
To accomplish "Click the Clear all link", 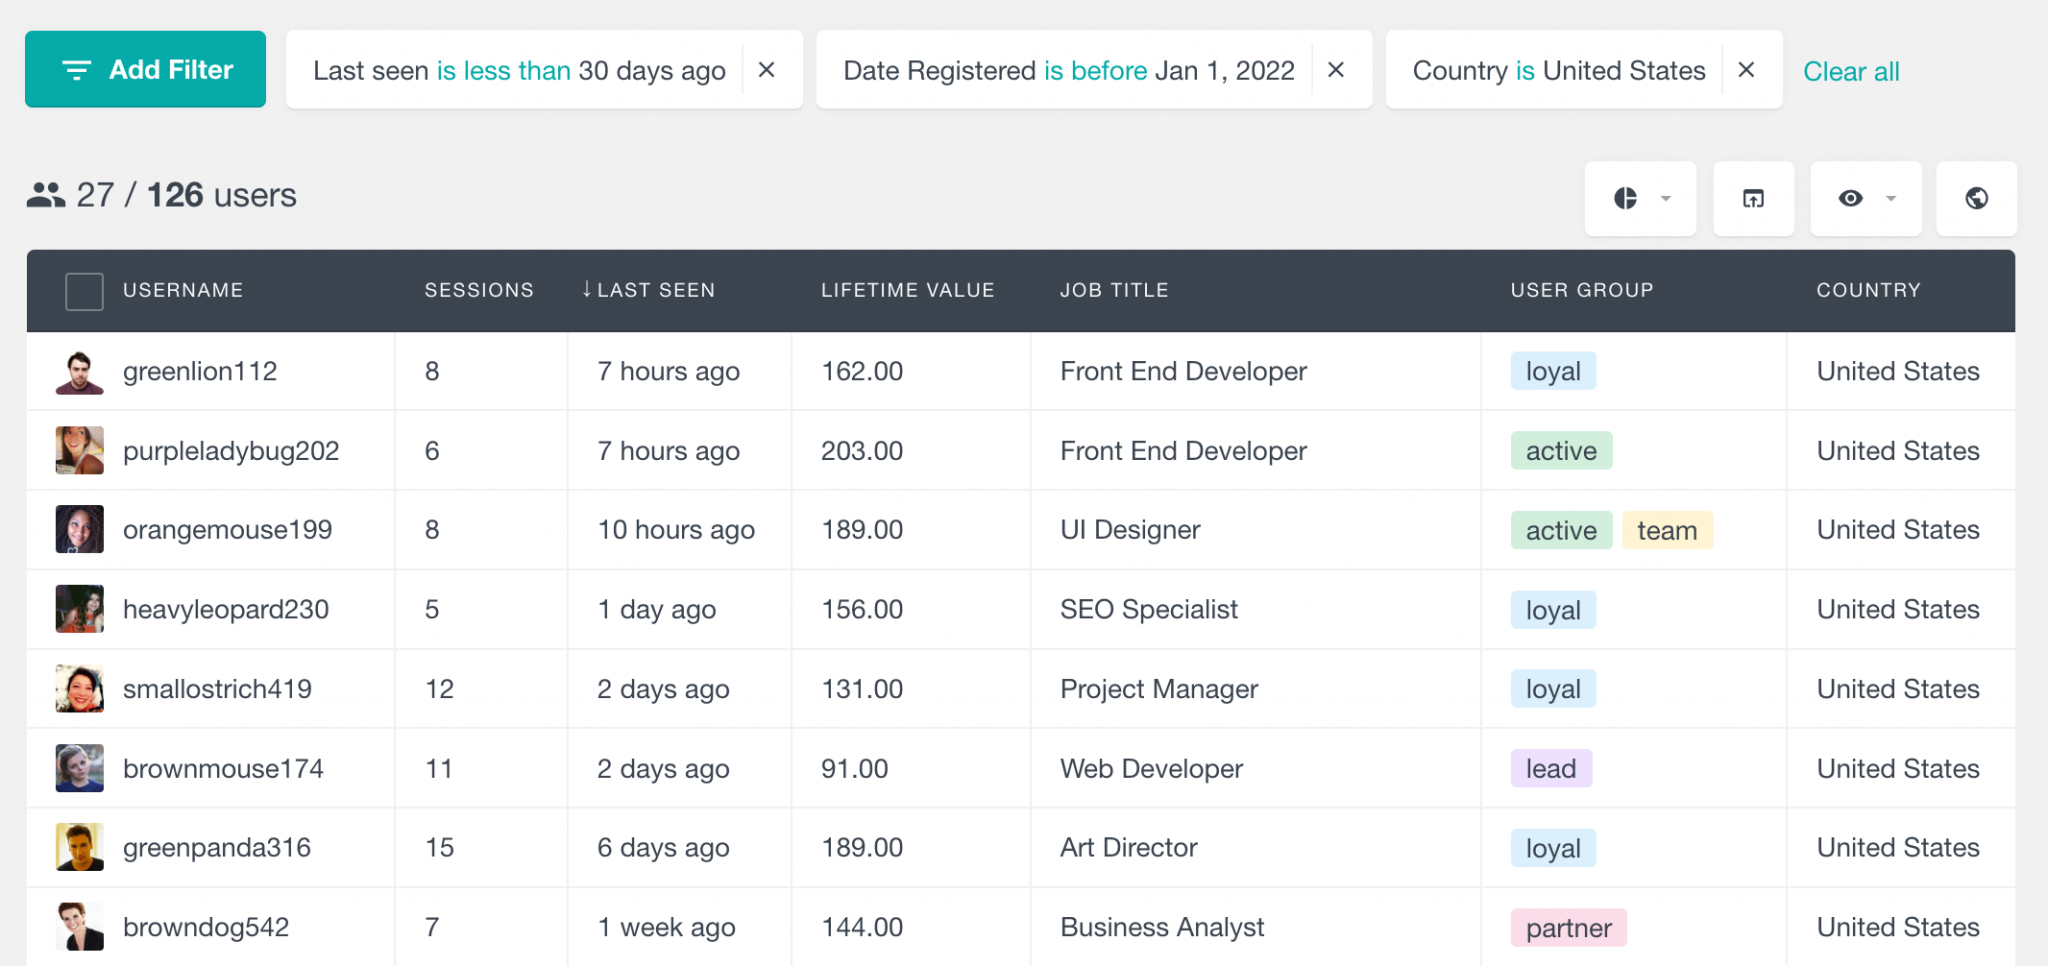I will pos(1851,70).
